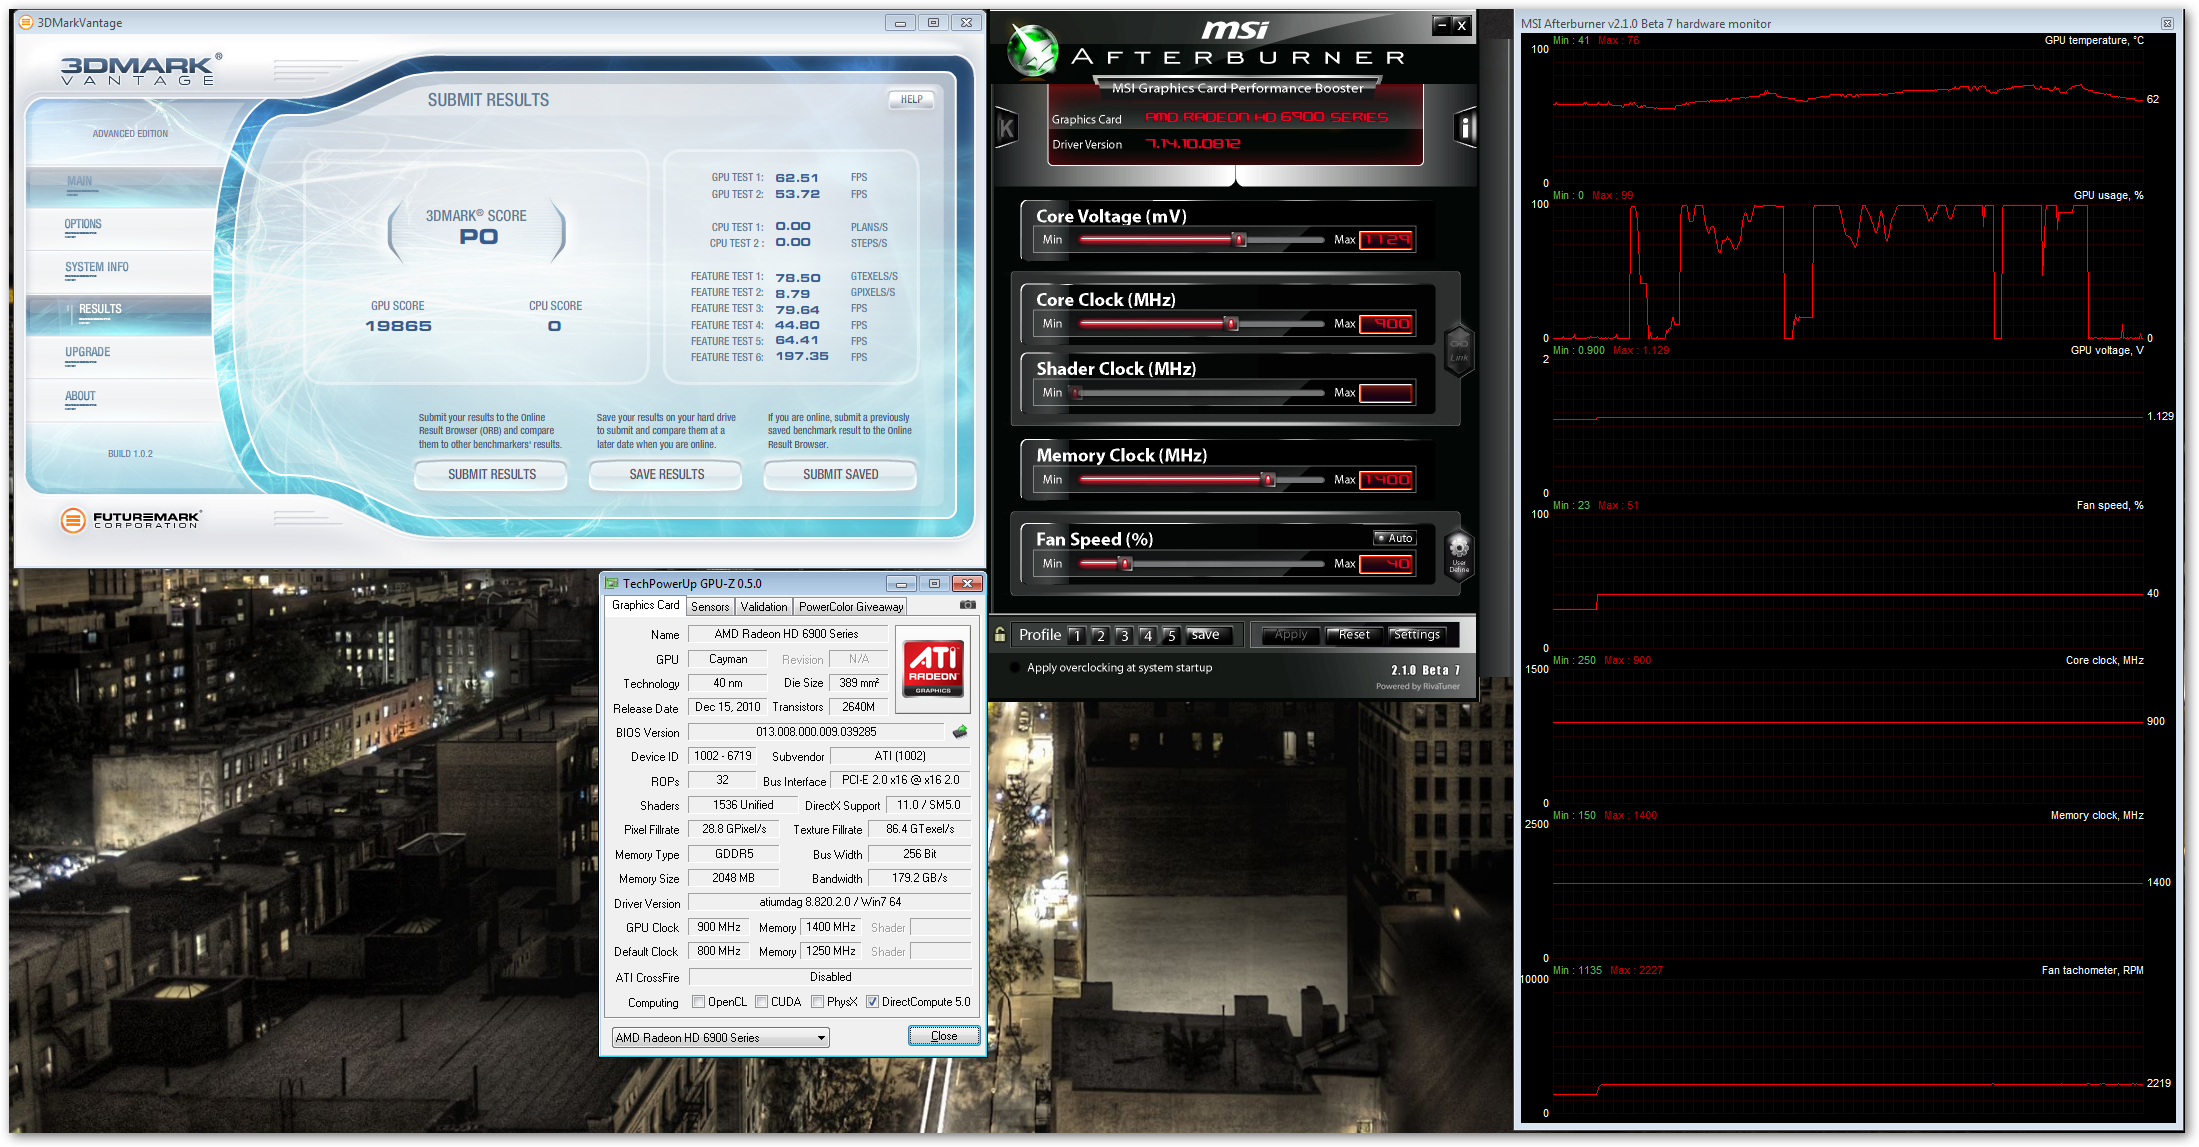
Task: Click the Apply button in Afterburner
Action: point(1290,635)
